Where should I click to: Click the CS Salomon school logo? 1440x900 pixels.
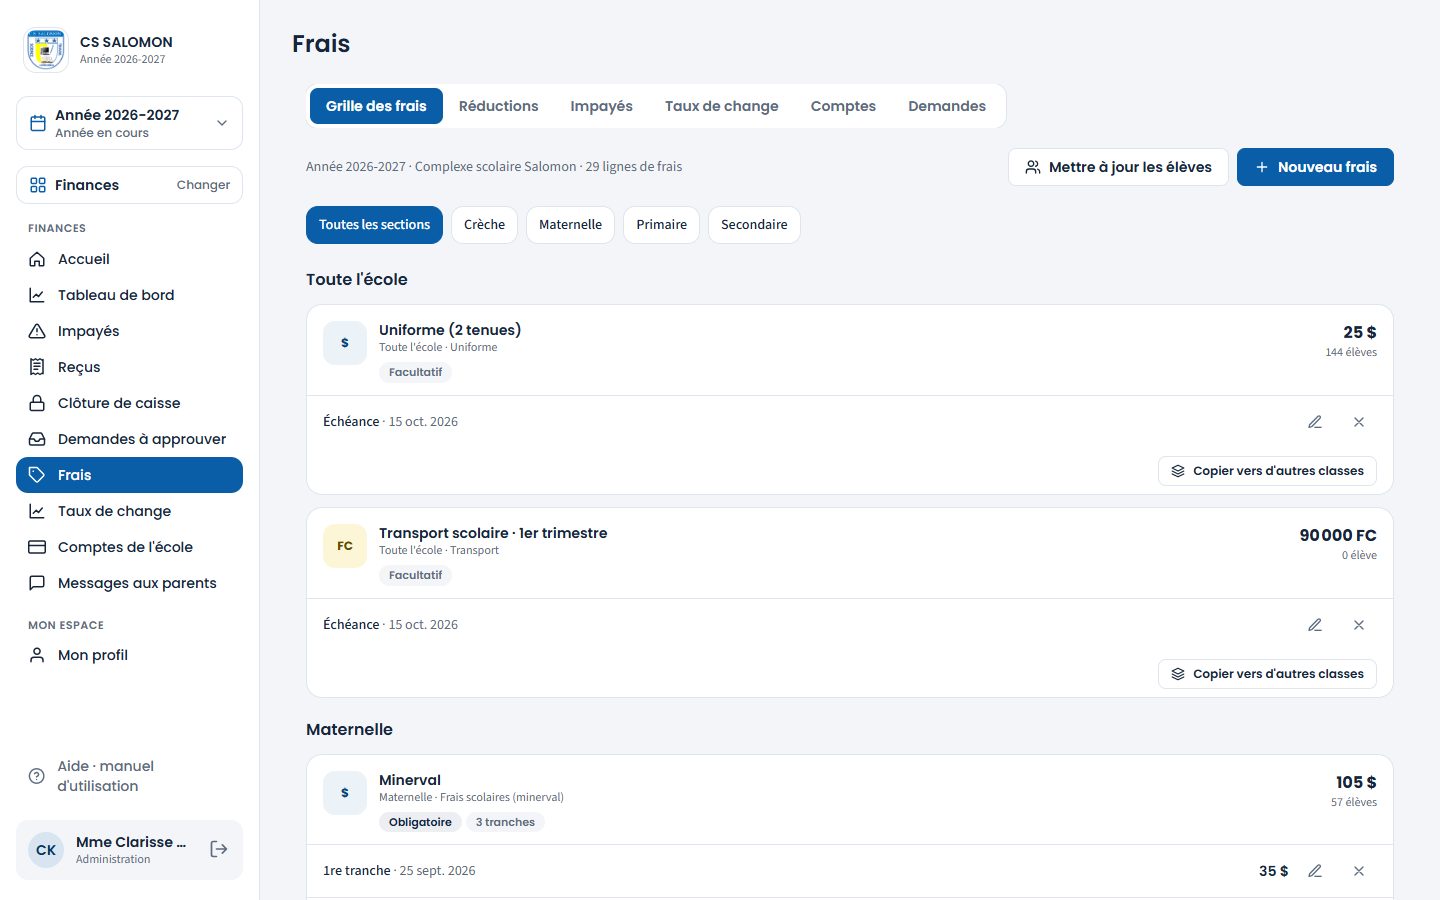(x=46, y=49)
